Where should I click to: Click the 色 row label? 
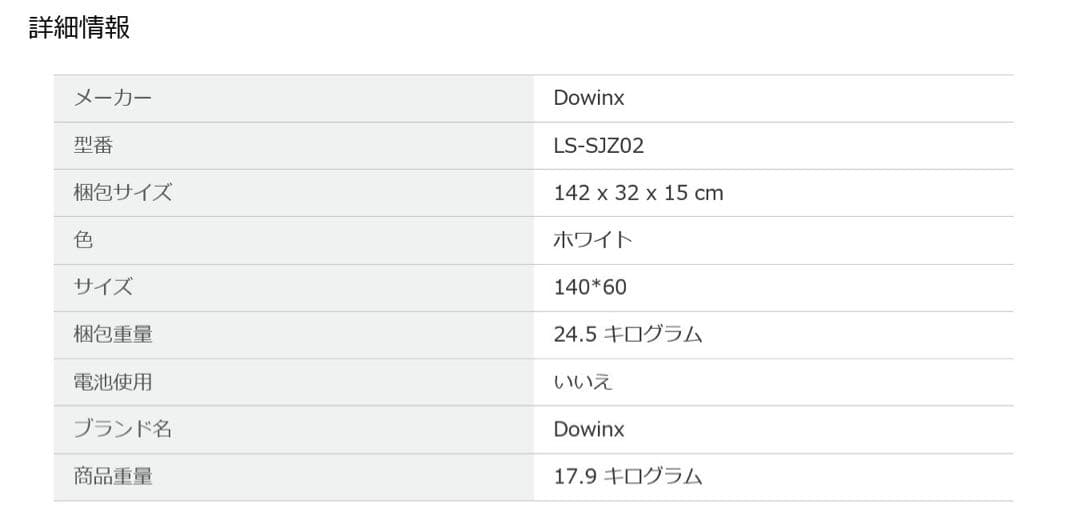(83, 240)
